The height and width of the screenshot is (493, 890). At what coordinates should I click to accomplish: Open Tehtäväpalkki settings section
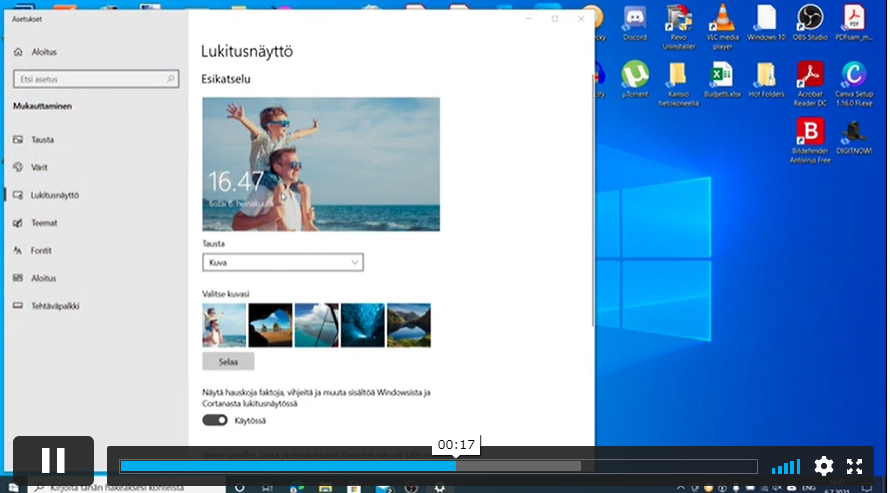[x=54, y=306]
